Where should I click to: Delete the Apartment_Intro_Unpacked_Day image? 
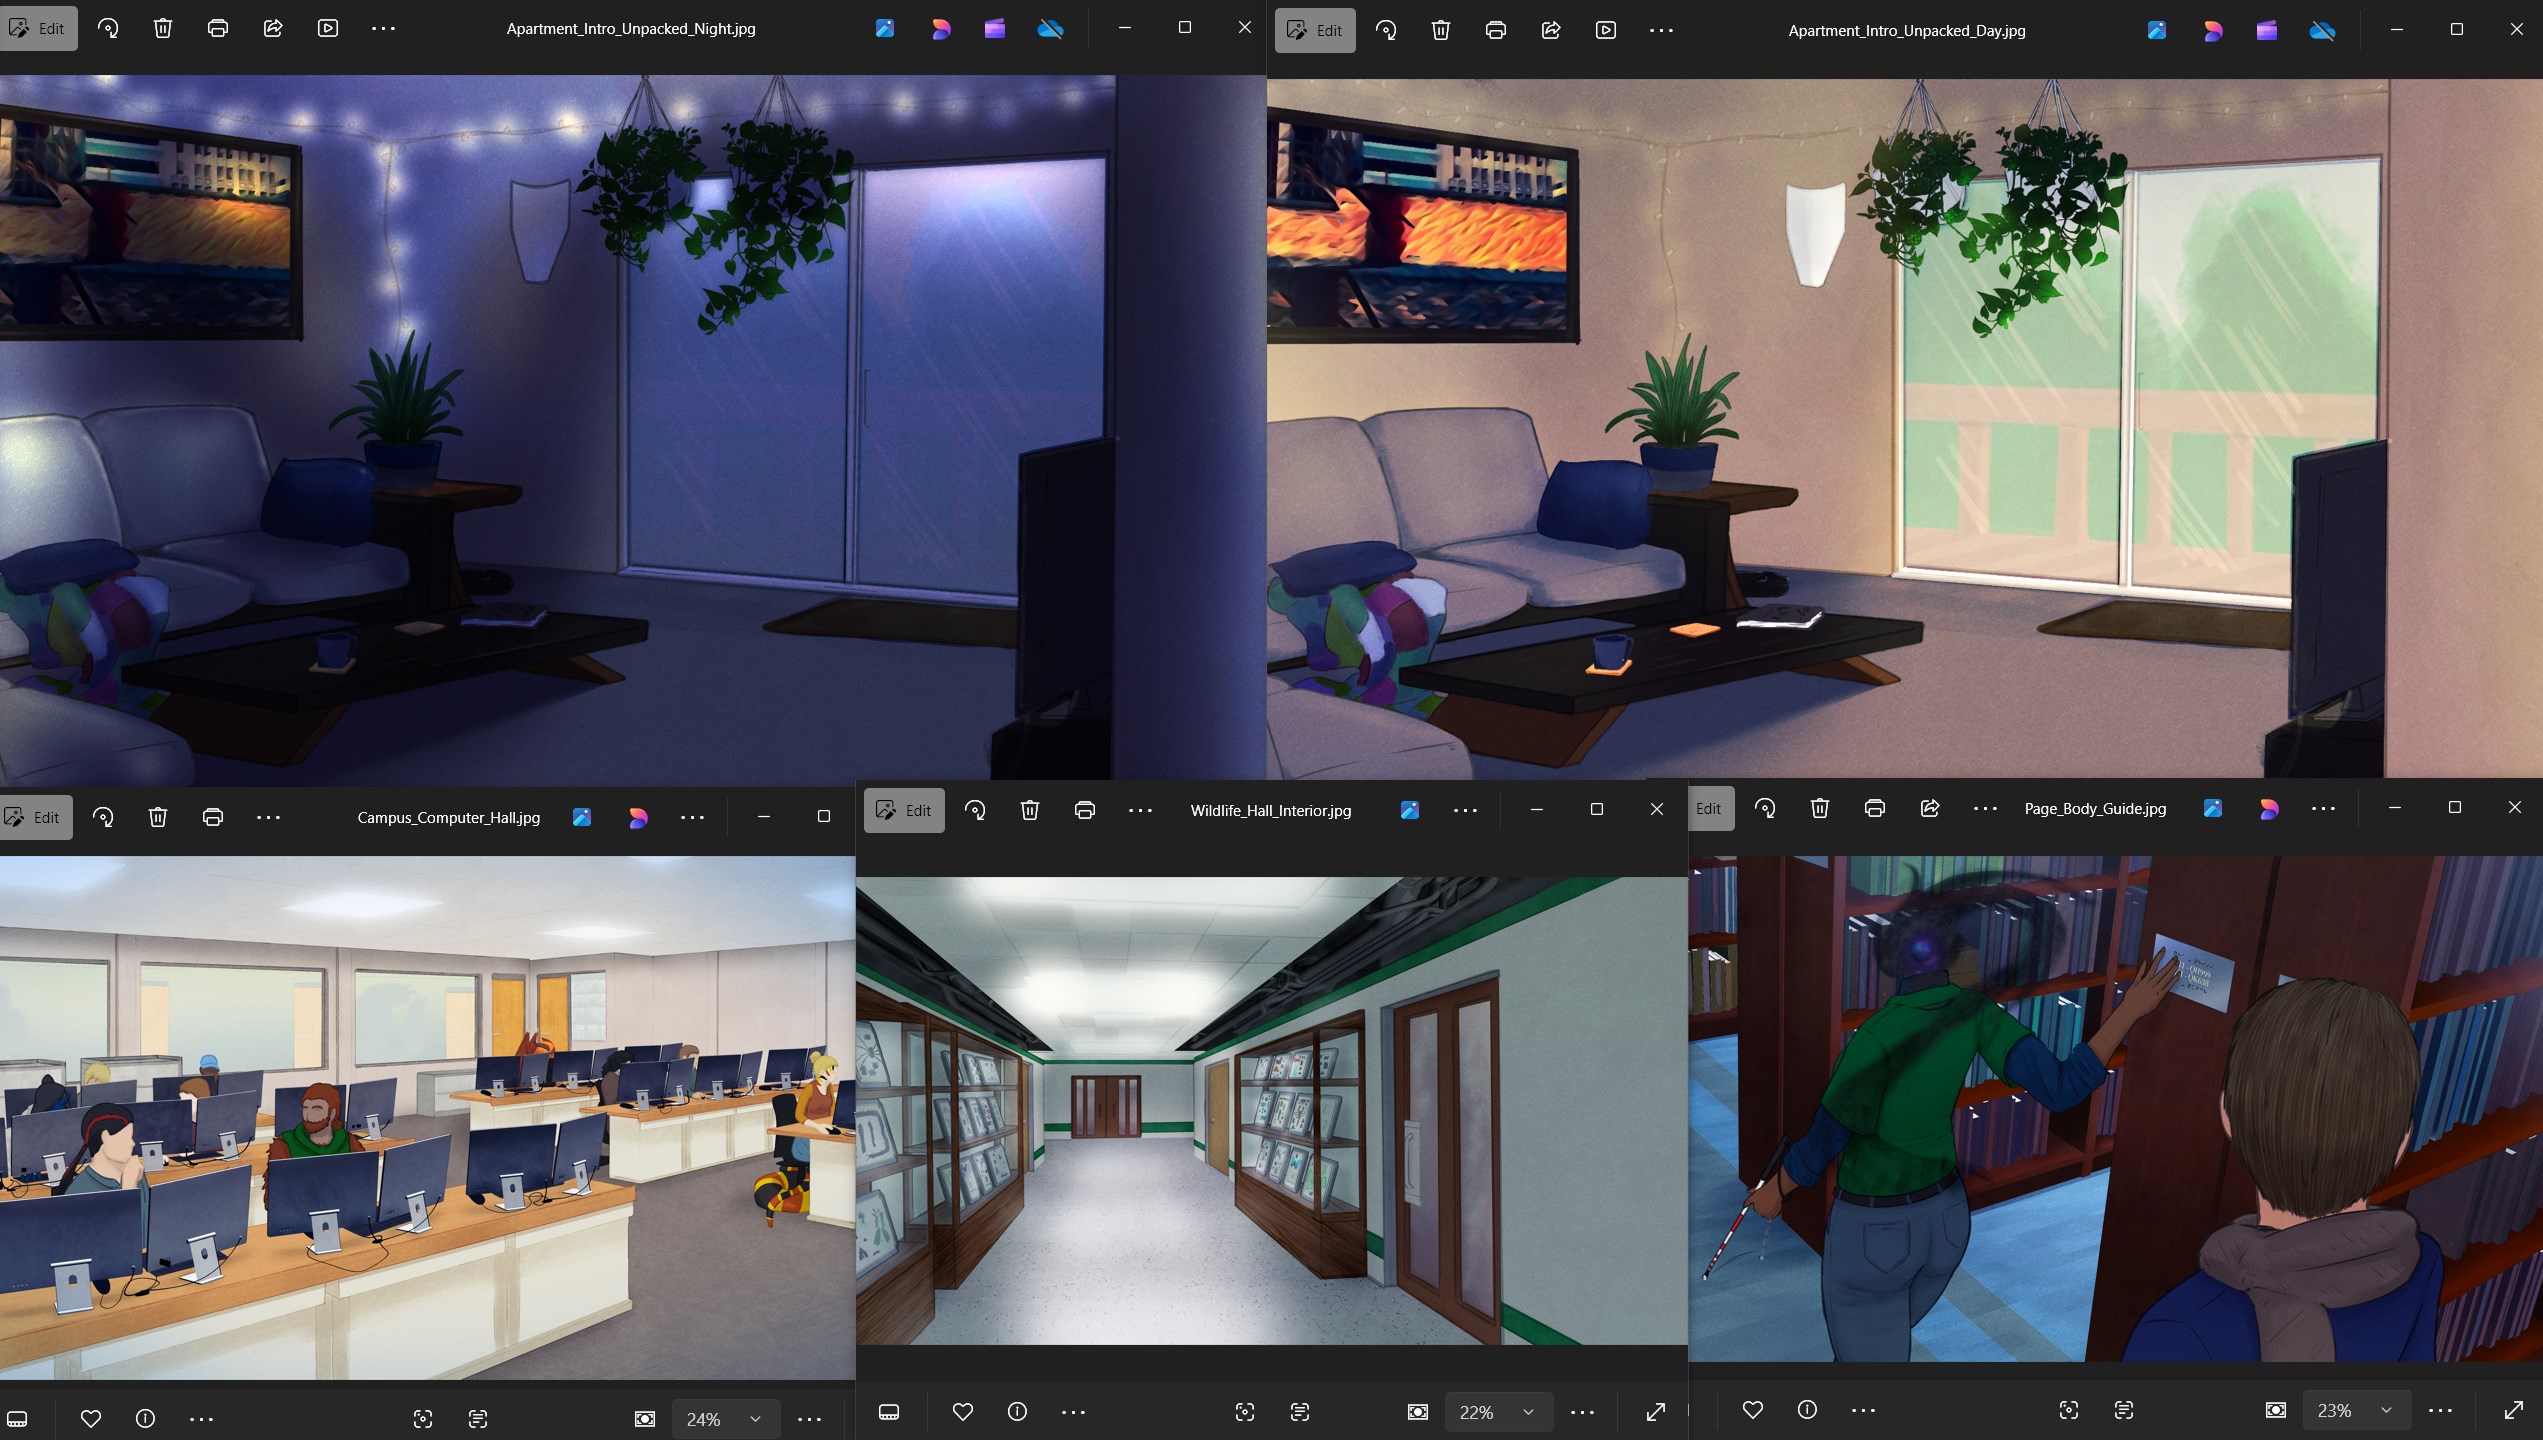[1441, 30]
